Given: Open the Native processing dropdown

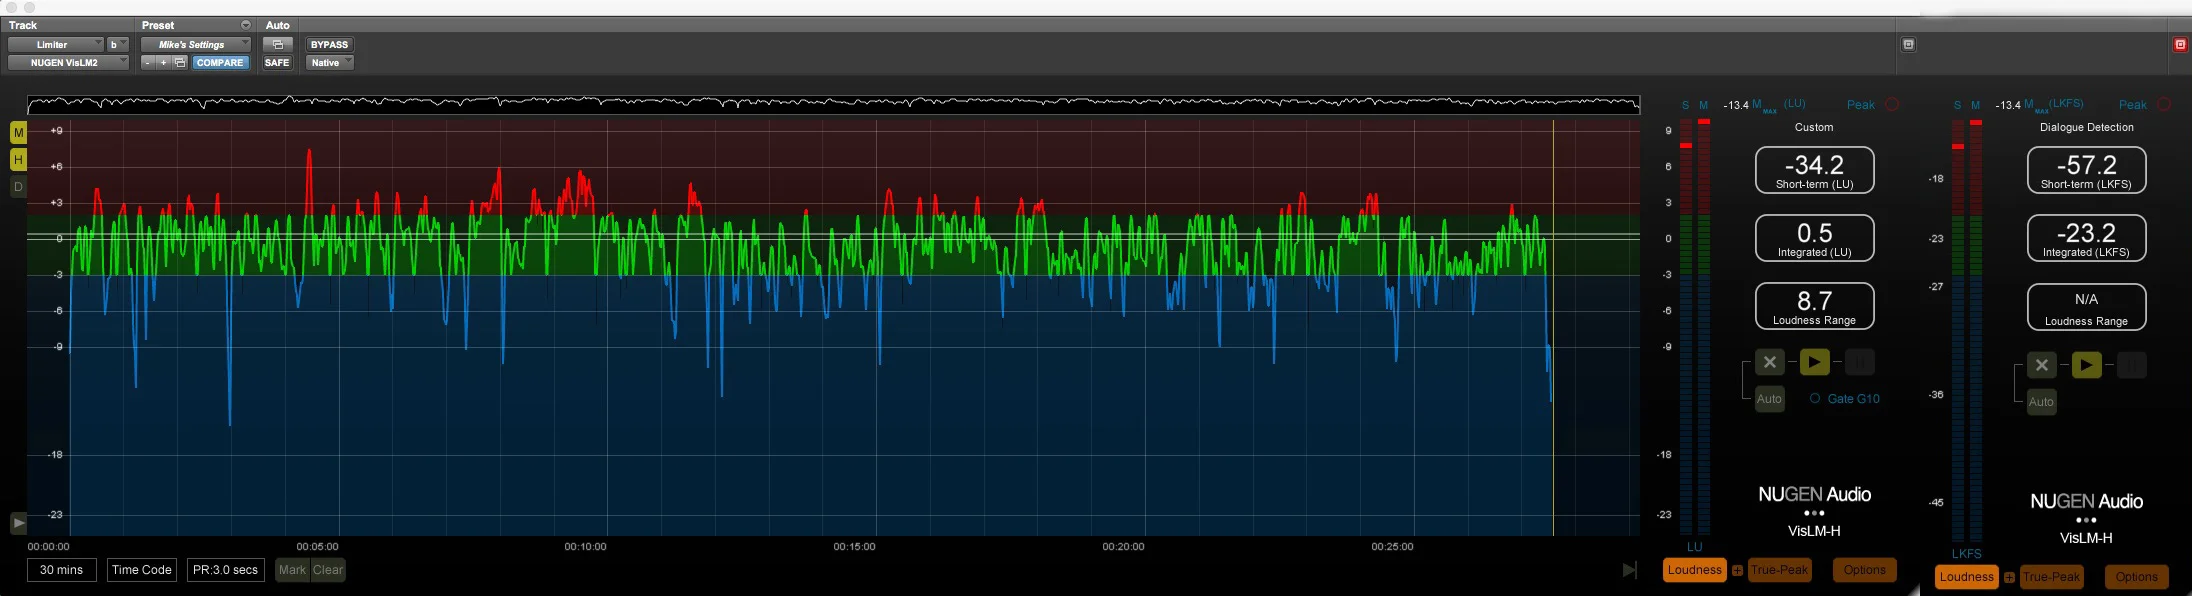Looking at the screenshot, I should point(330,62).
